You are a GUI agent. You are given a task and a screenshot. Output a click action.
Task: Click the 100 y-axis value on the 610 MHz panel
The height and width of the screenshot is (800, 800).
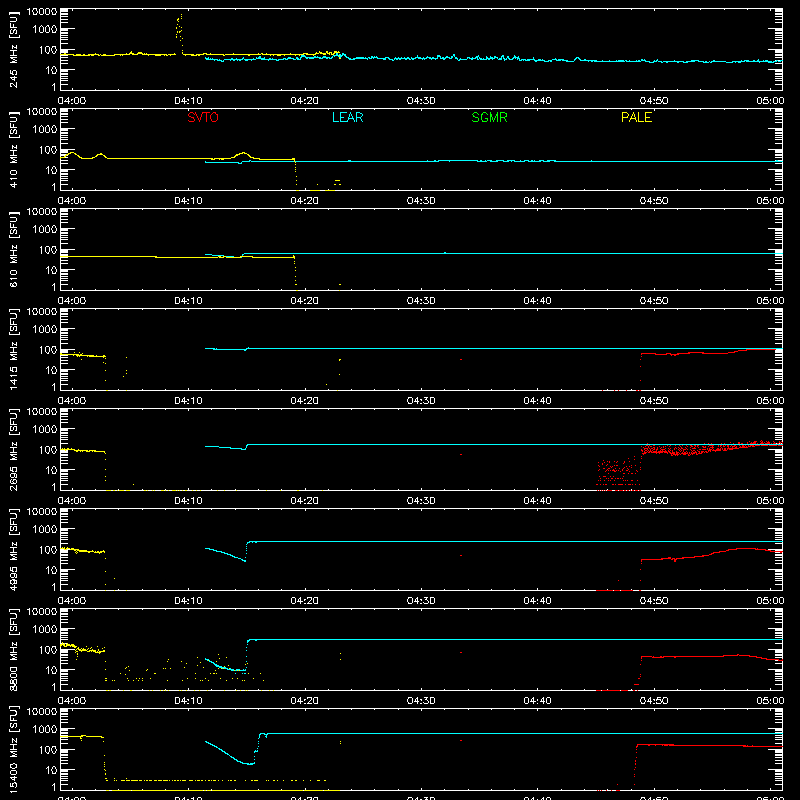coord(48,249)
